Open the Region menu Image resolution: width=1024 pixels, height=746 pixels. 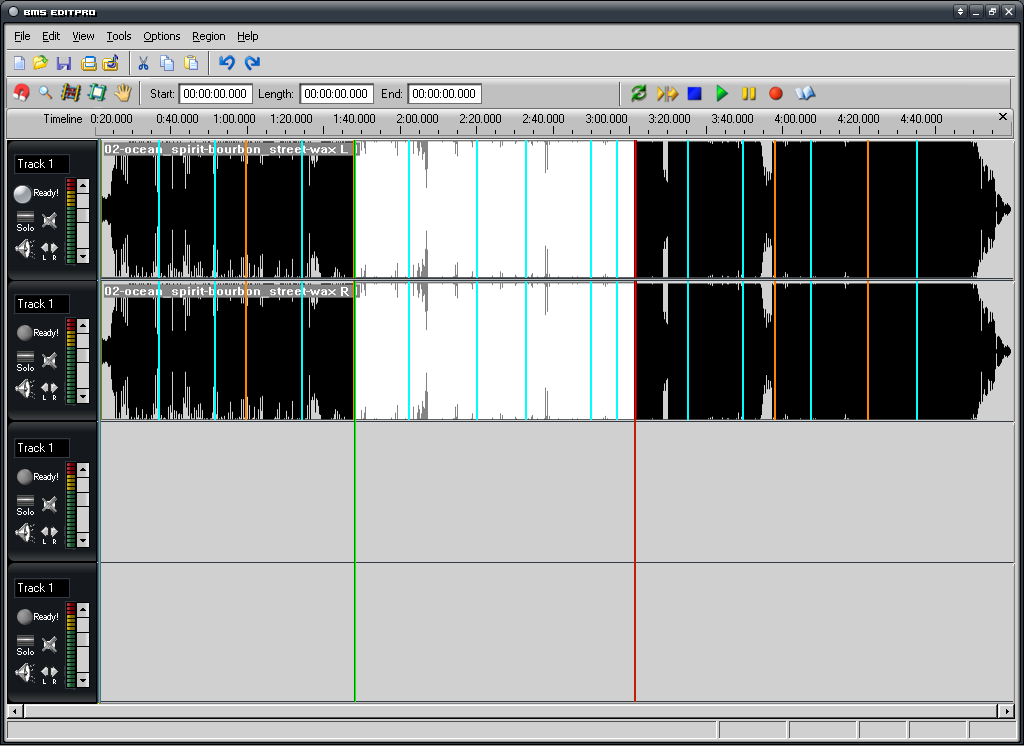[208, 36]
